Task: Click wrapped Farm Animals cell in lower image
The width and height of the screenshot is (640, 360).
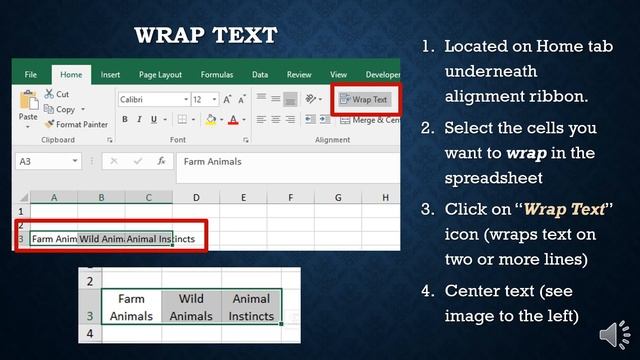Action: point(131,307)
